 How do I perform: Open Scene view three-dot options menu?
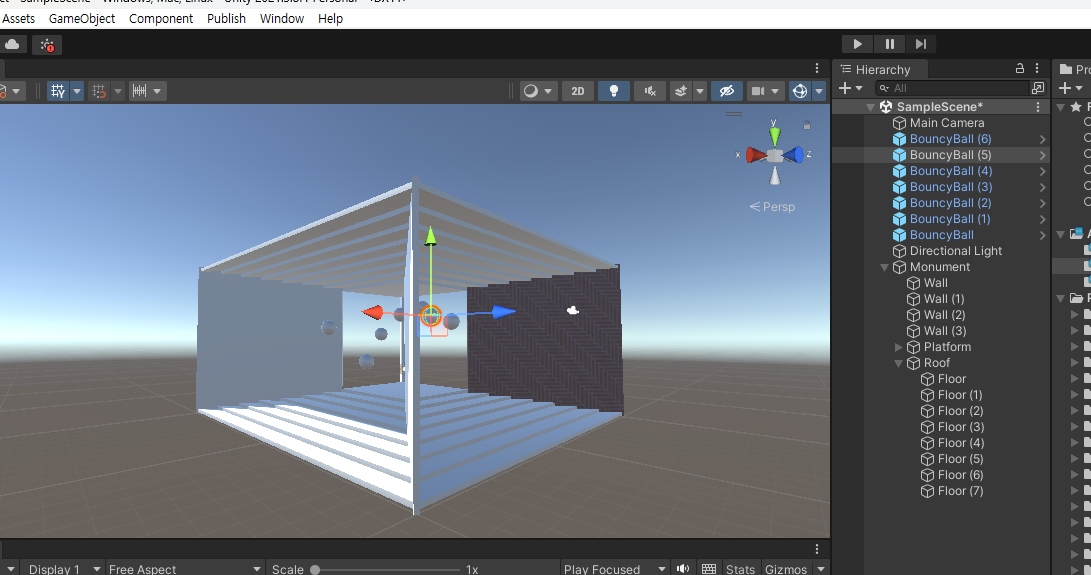[x=817, y=68]
